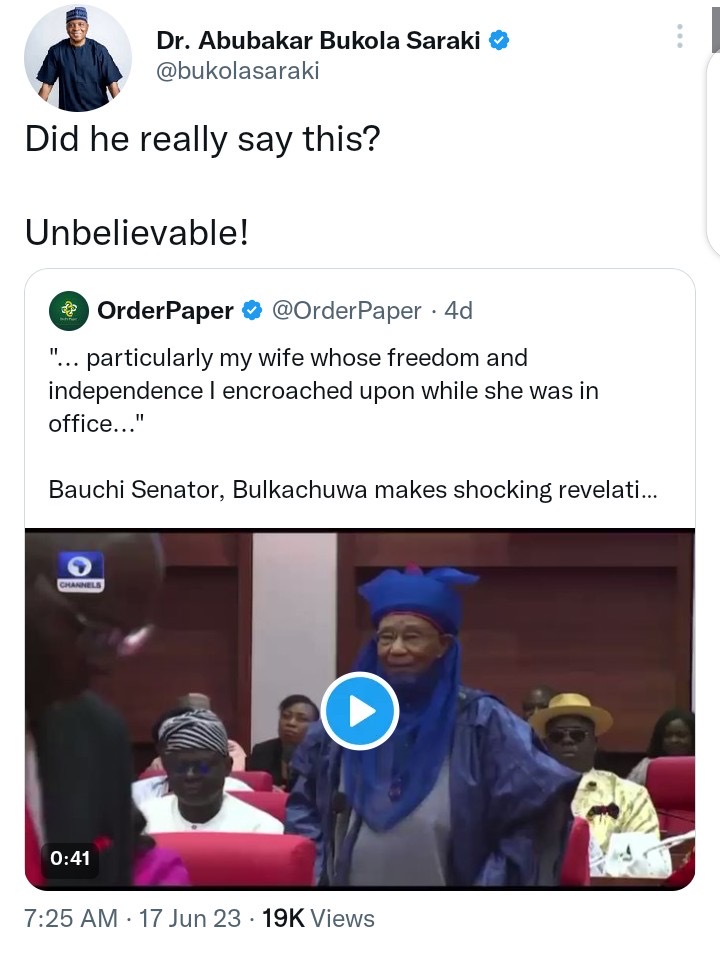
Task: View the 19K Views count
Action: pos(318,918)
